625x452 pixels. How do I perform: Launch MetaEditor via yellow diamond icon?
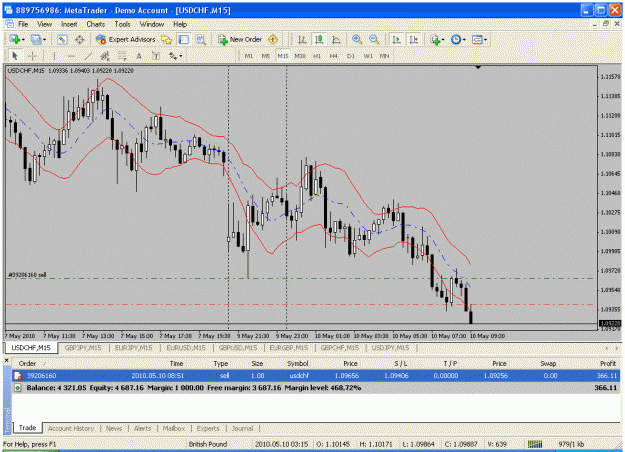click(273, 39)
